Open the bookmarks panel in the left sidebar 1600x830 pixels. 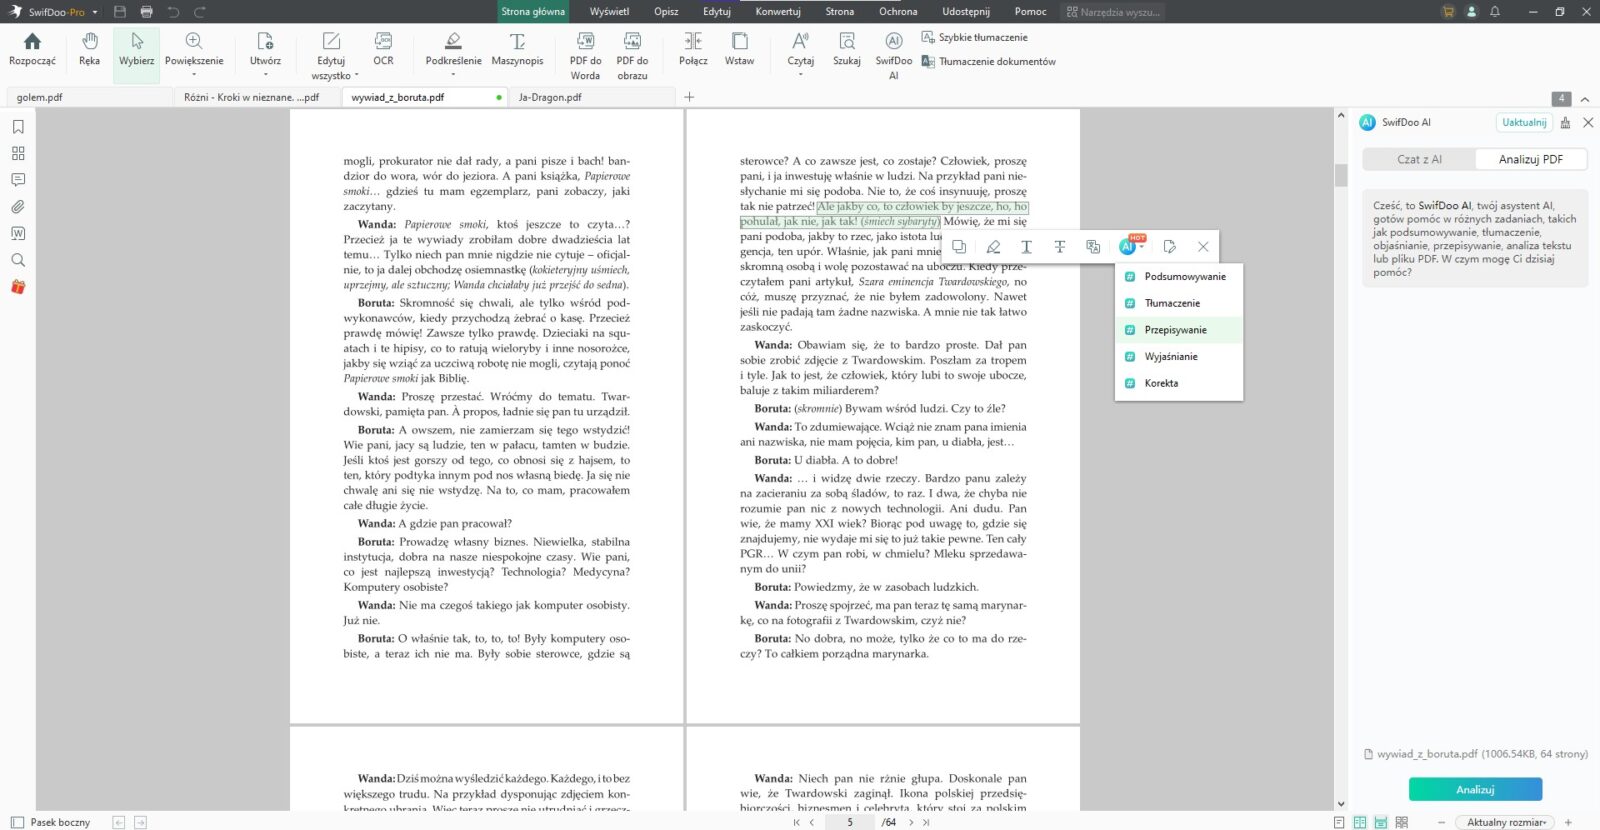[18, 127]
